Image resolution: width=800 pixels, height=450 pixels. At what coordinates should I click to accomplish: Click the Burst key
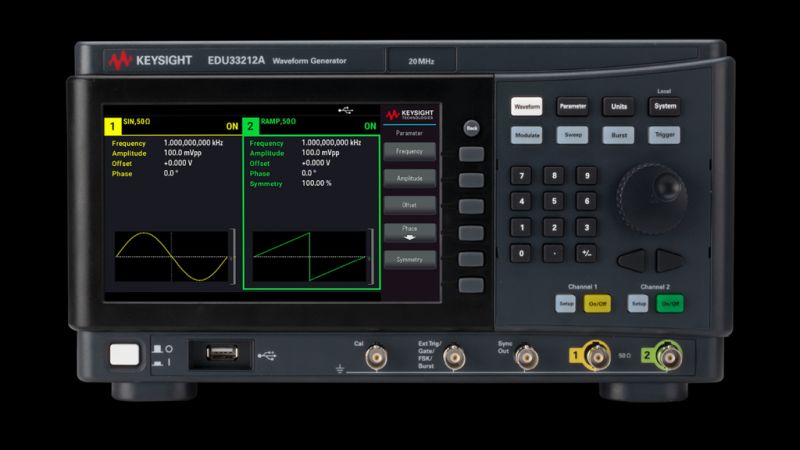tap(618, 135)
